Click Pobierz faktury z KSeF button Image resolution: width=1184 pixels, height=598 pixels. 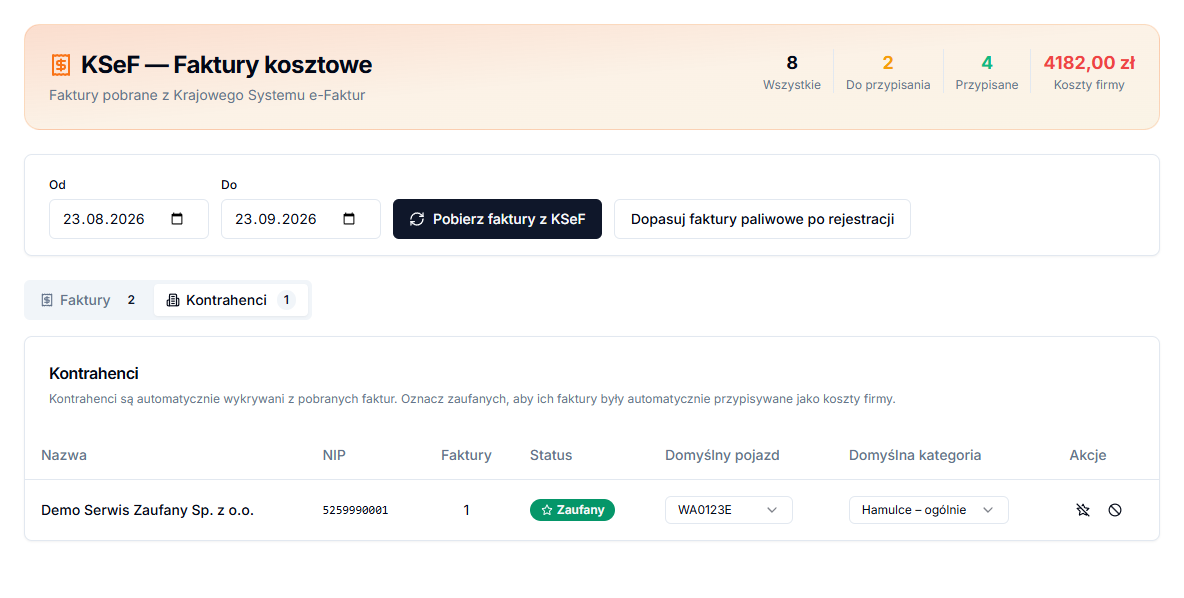tap(497, 219)
